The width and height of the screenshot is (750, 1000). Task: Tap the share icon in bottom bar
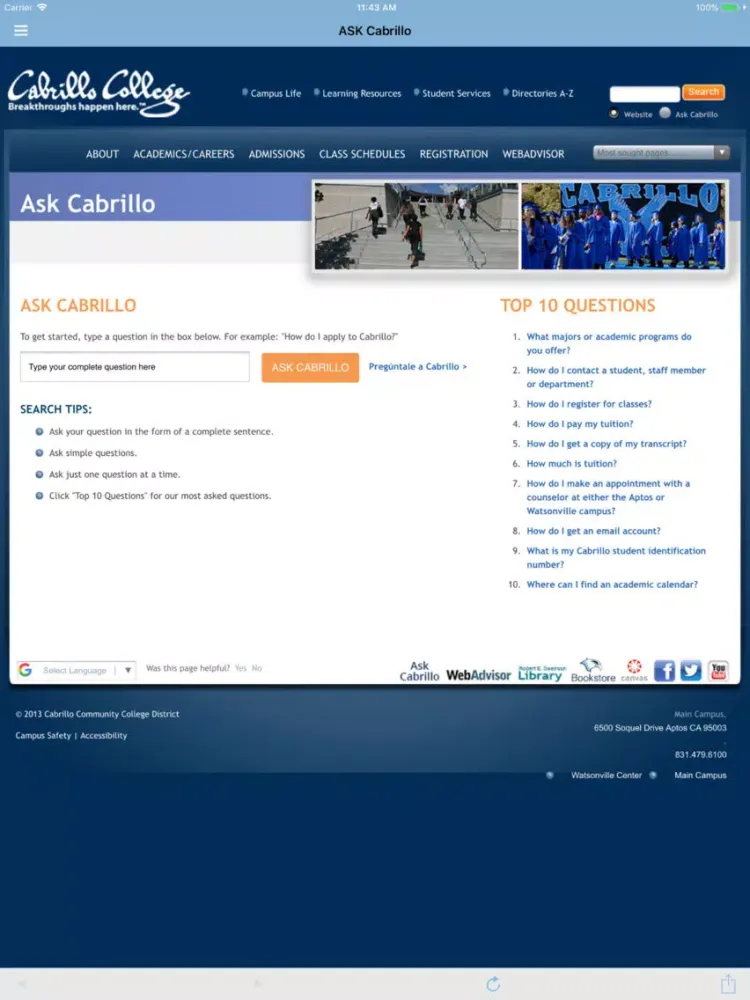point(728,983)
